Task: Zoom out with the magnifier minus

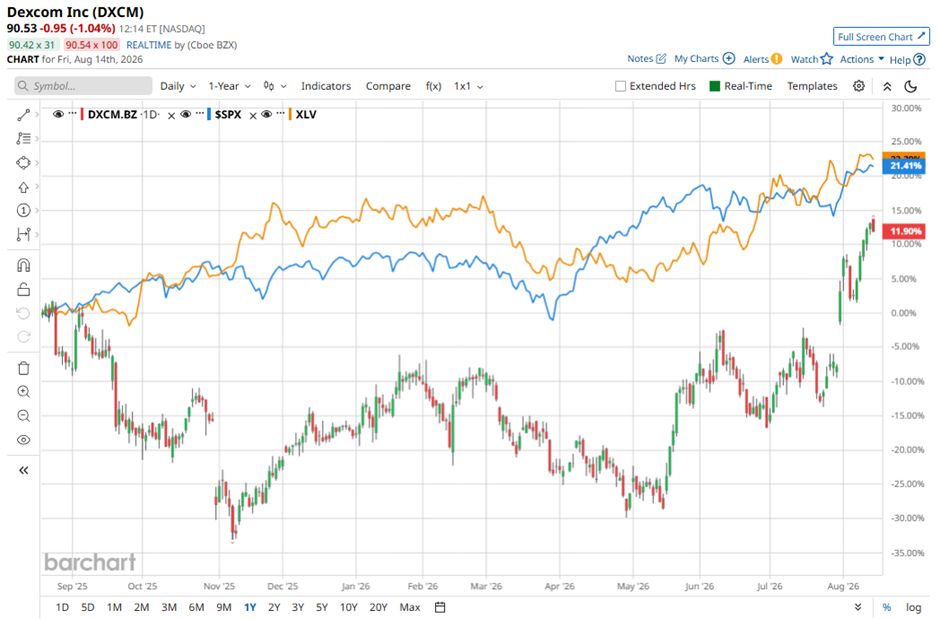Action: pos(23,416)
